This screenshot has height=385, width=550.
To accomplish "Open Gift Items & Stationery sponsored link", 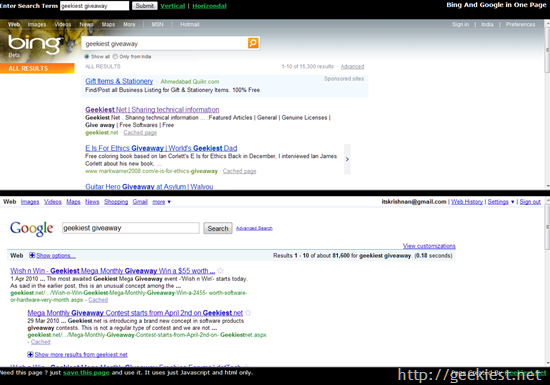I will coord(119,81).
